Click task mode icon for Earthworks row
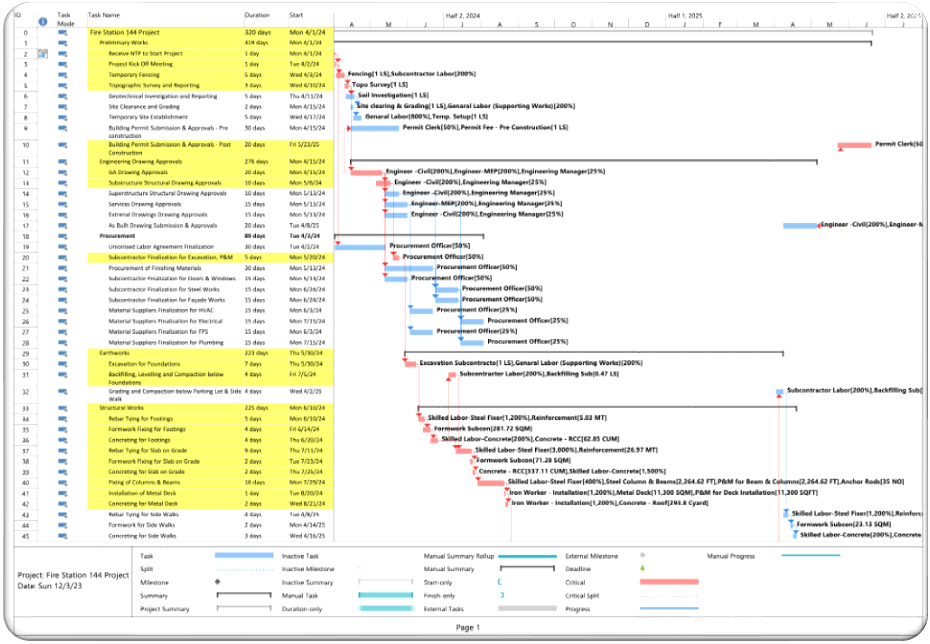This screenshot has width=930, height=644. tap(63, 353)
